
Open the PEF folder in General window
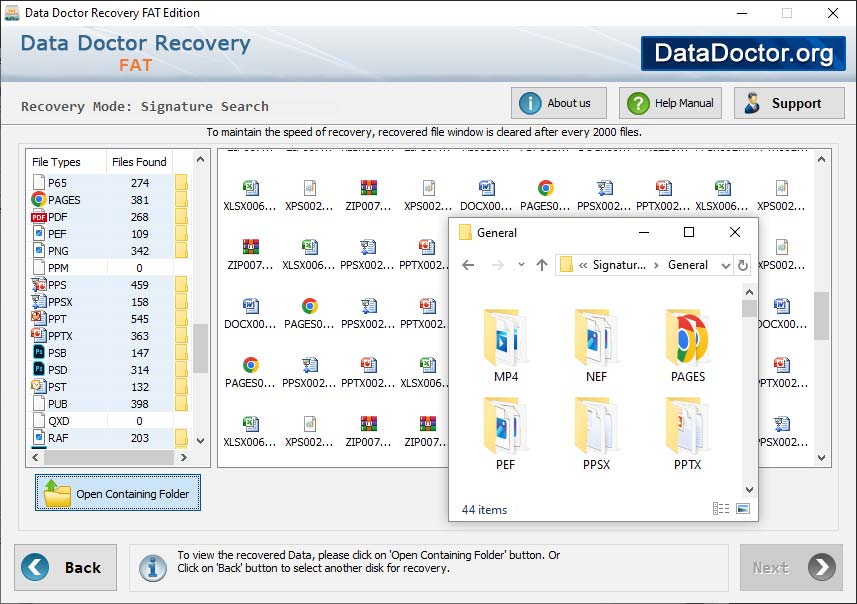506,434
